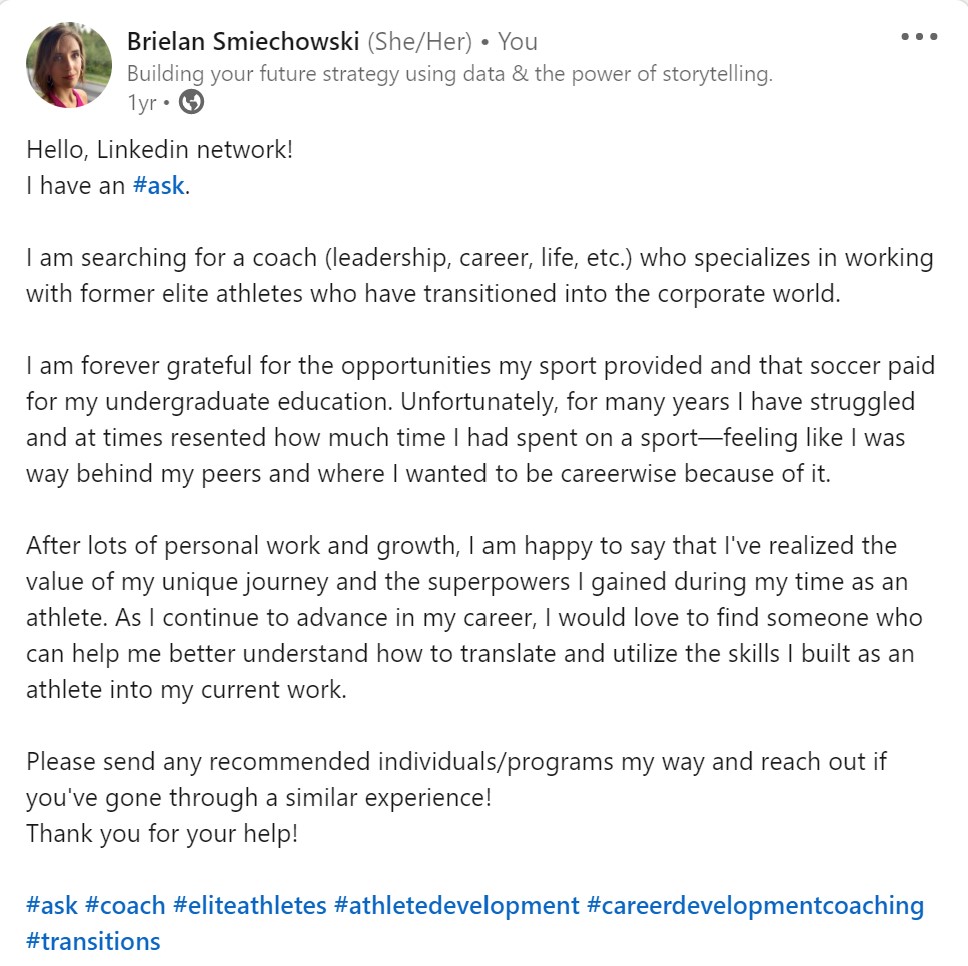Open the inline #ask hashtag after "I have an"
The height and width of the screenshot is (966, 968).
[158, 186]
